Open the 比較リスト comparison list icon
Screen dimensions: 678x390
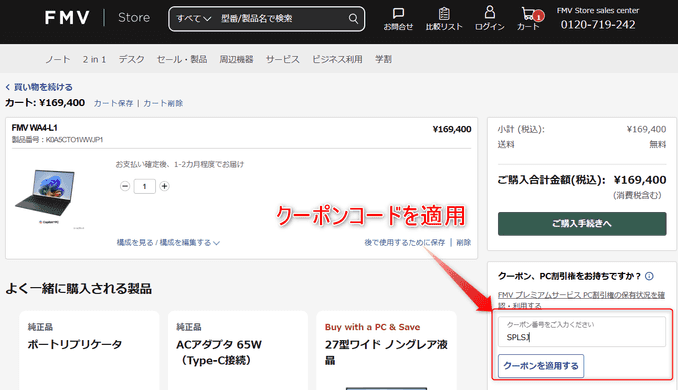tap(444, 19)
